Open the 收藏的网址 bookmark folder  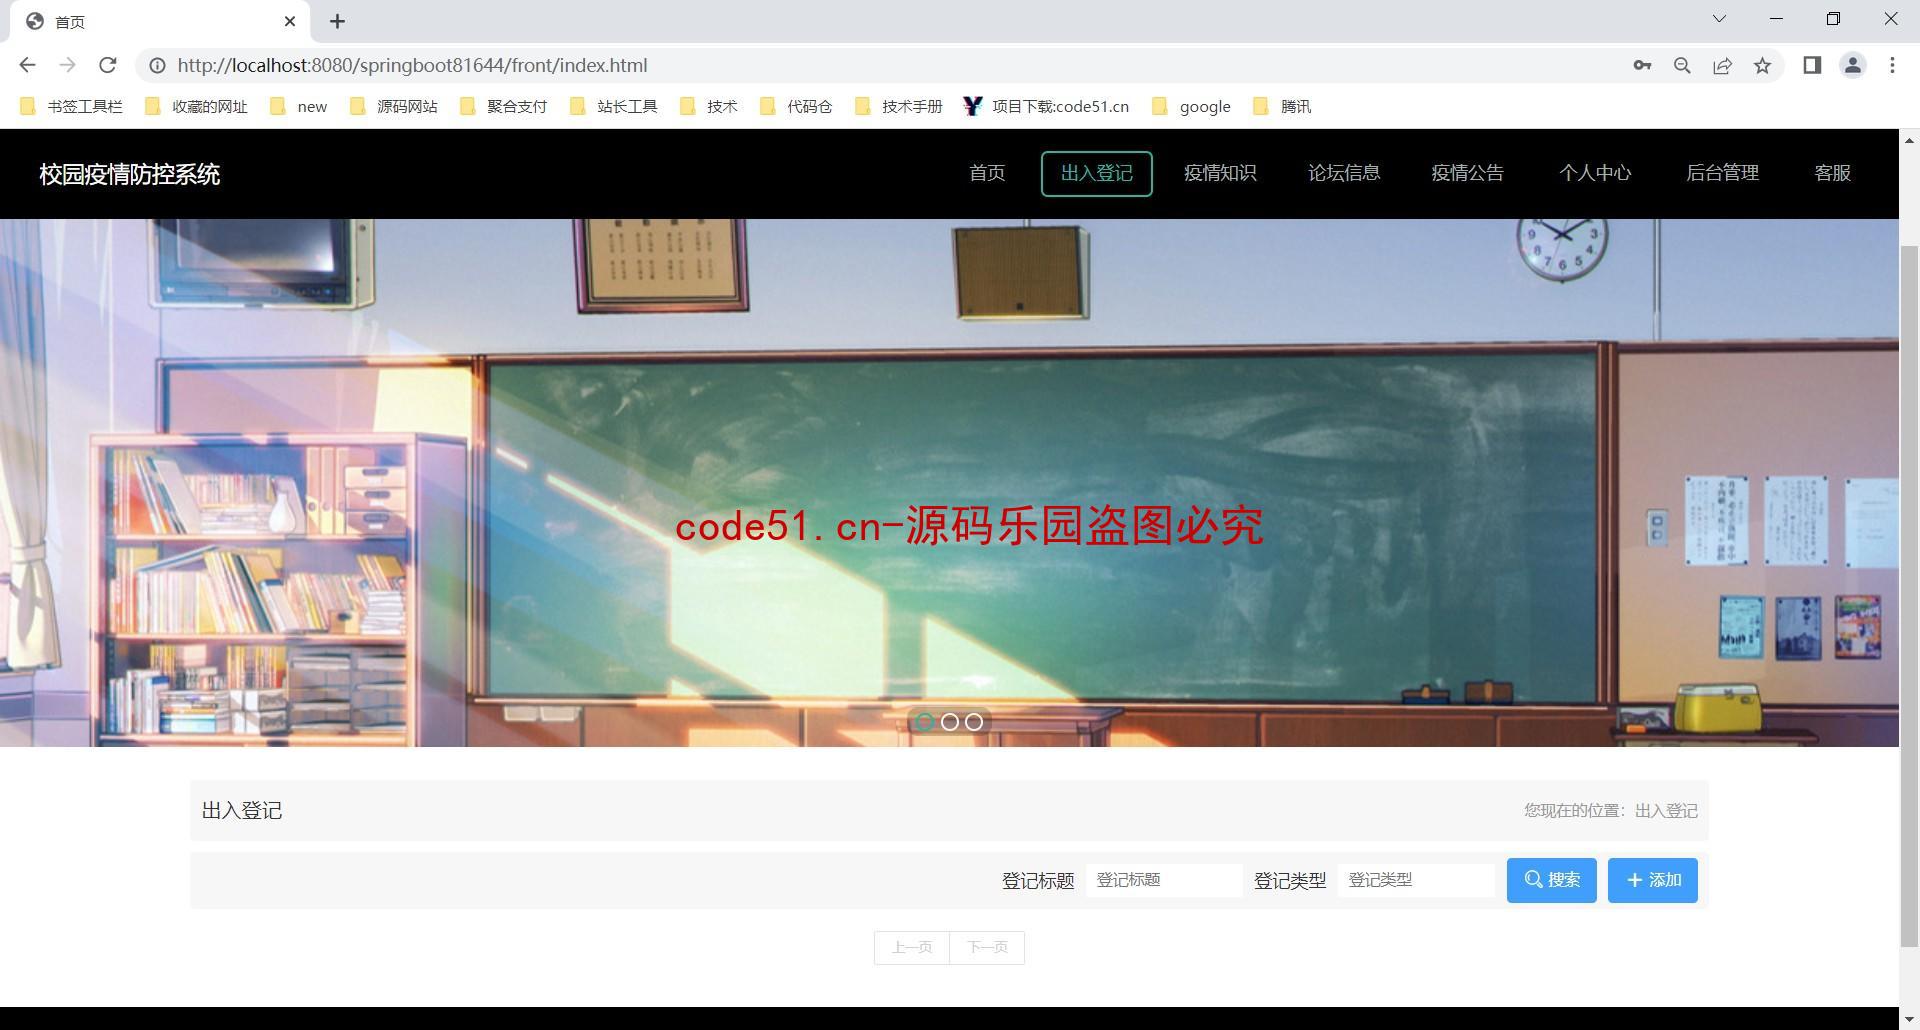point(197,106)
